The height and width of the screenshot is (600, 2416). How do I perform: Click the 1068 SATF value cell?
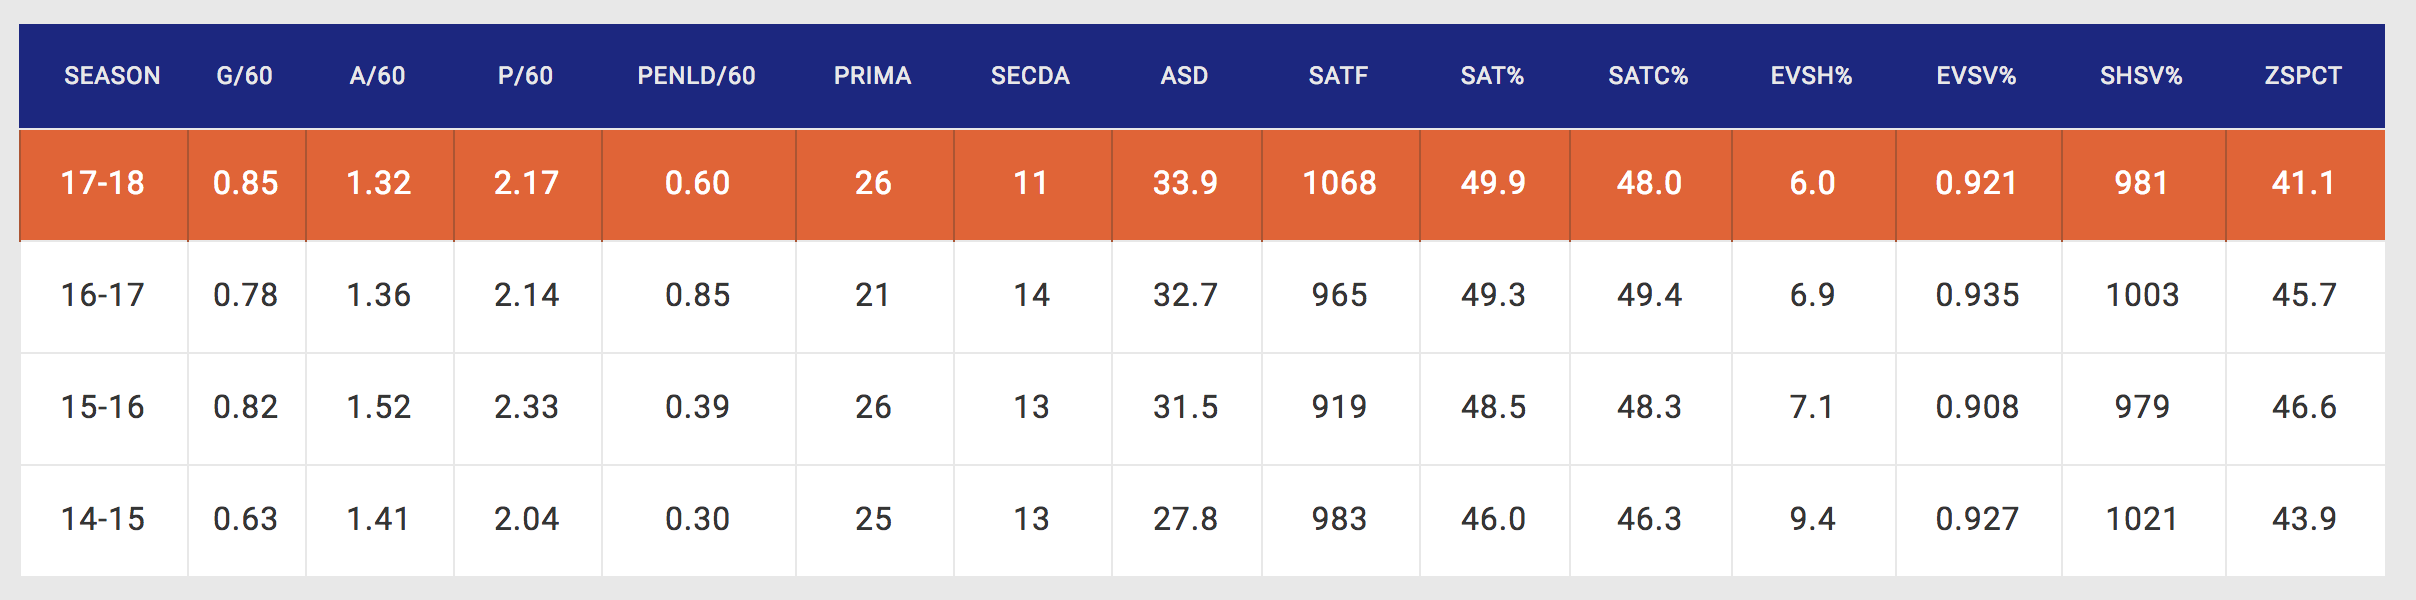(1340, 183)
